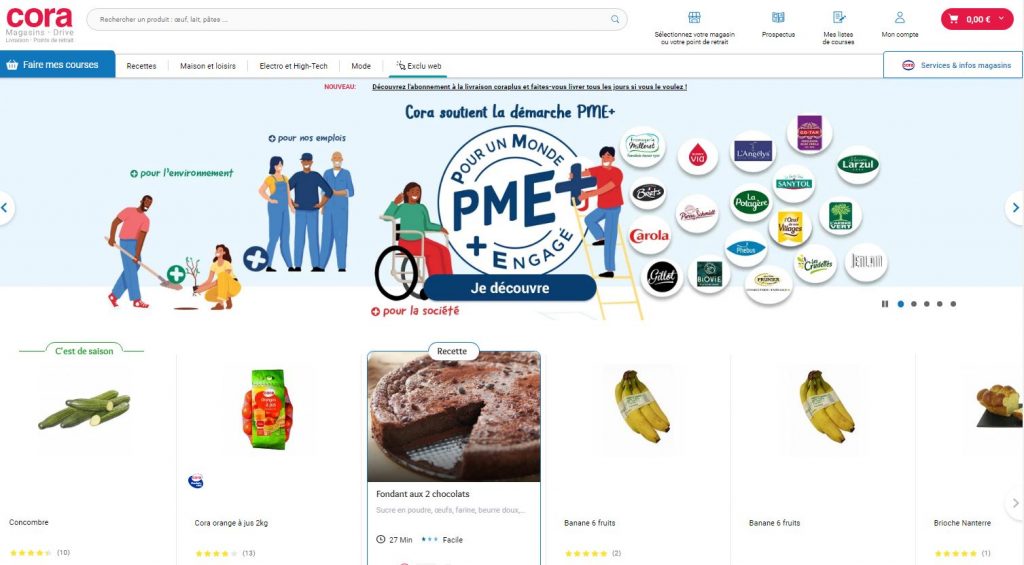Click the Concombre star rating
Screen dimensions: 1024x565
[x=30, y=553]
